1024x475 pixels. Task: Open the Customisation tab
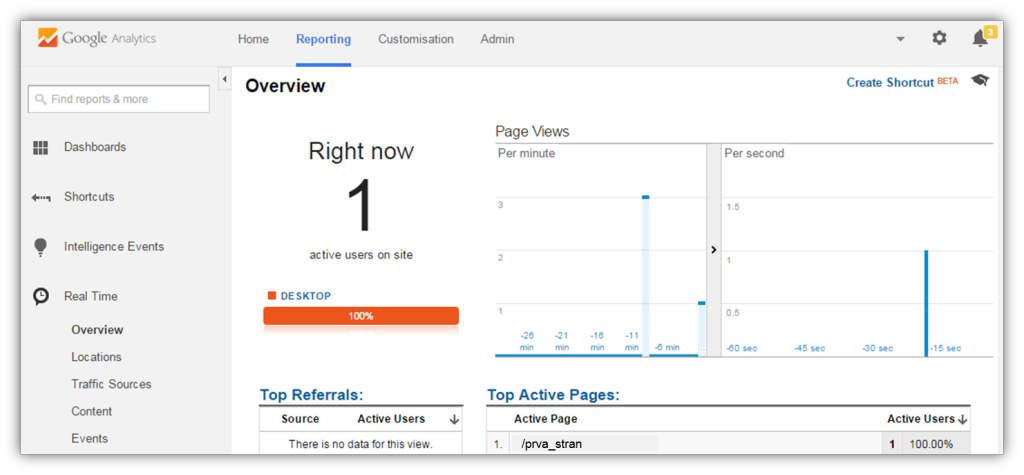(x=415, y=39)
